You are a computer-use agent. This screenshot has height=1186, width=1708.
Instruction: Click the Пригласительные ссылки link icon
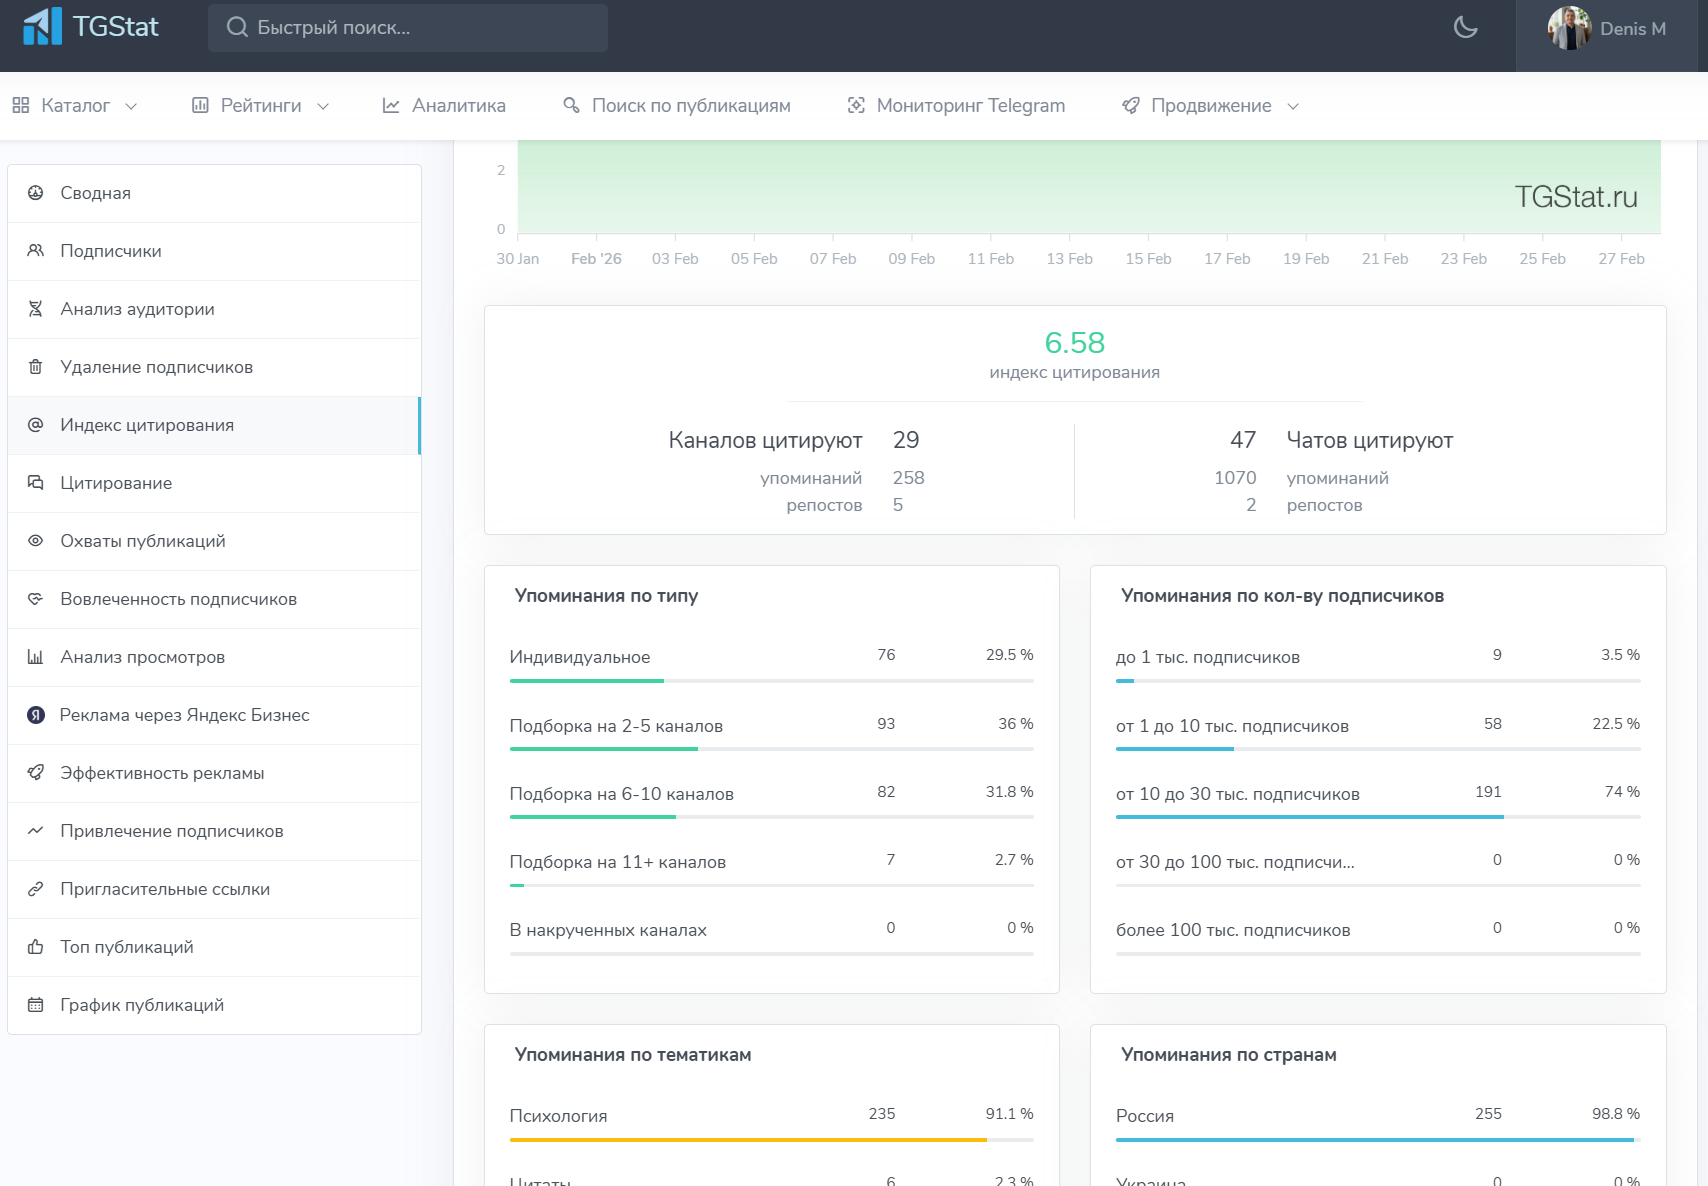36,889
